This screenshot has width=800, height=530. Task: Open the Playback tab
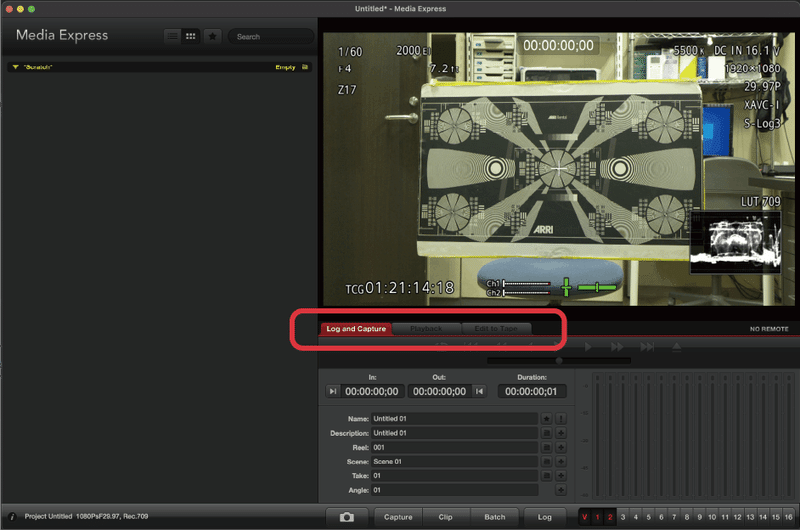click(x=426, y=329)
